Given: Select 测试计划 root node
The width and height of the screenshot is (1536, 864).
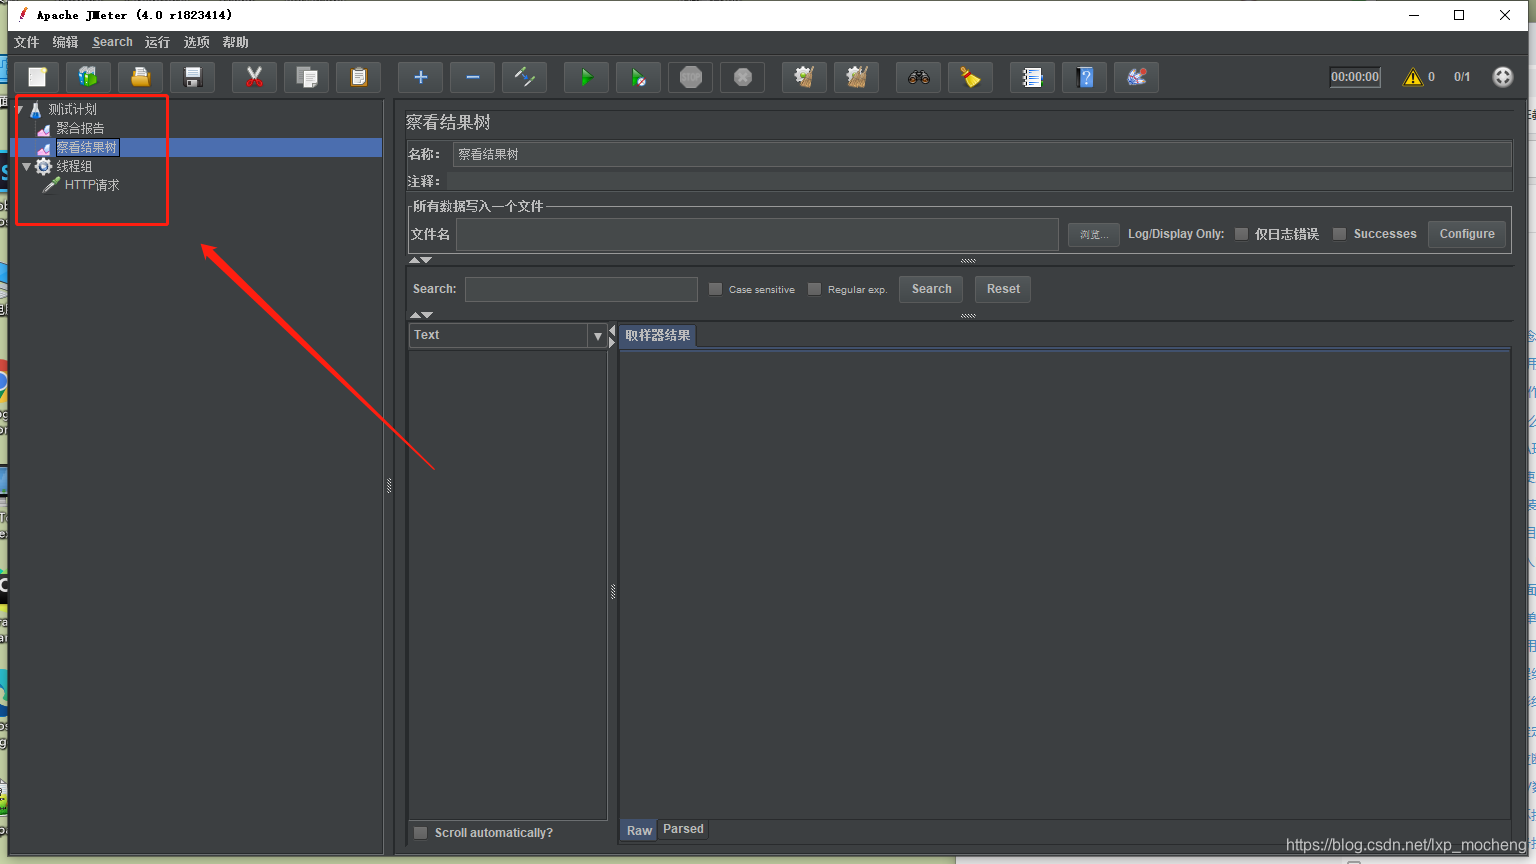Looking at the screenshot, I should click(x=72, y=109).
